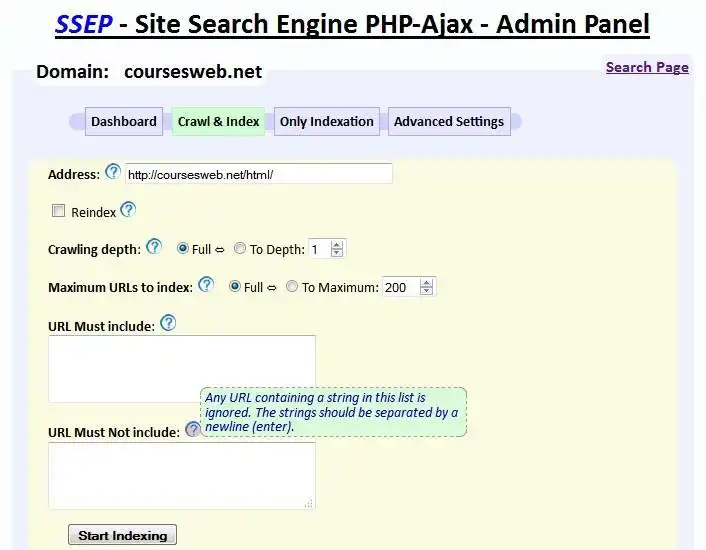Click the Maximum URLs to index help icon
Viewport: 706px width, 550px height.
[x=206, y=285]
